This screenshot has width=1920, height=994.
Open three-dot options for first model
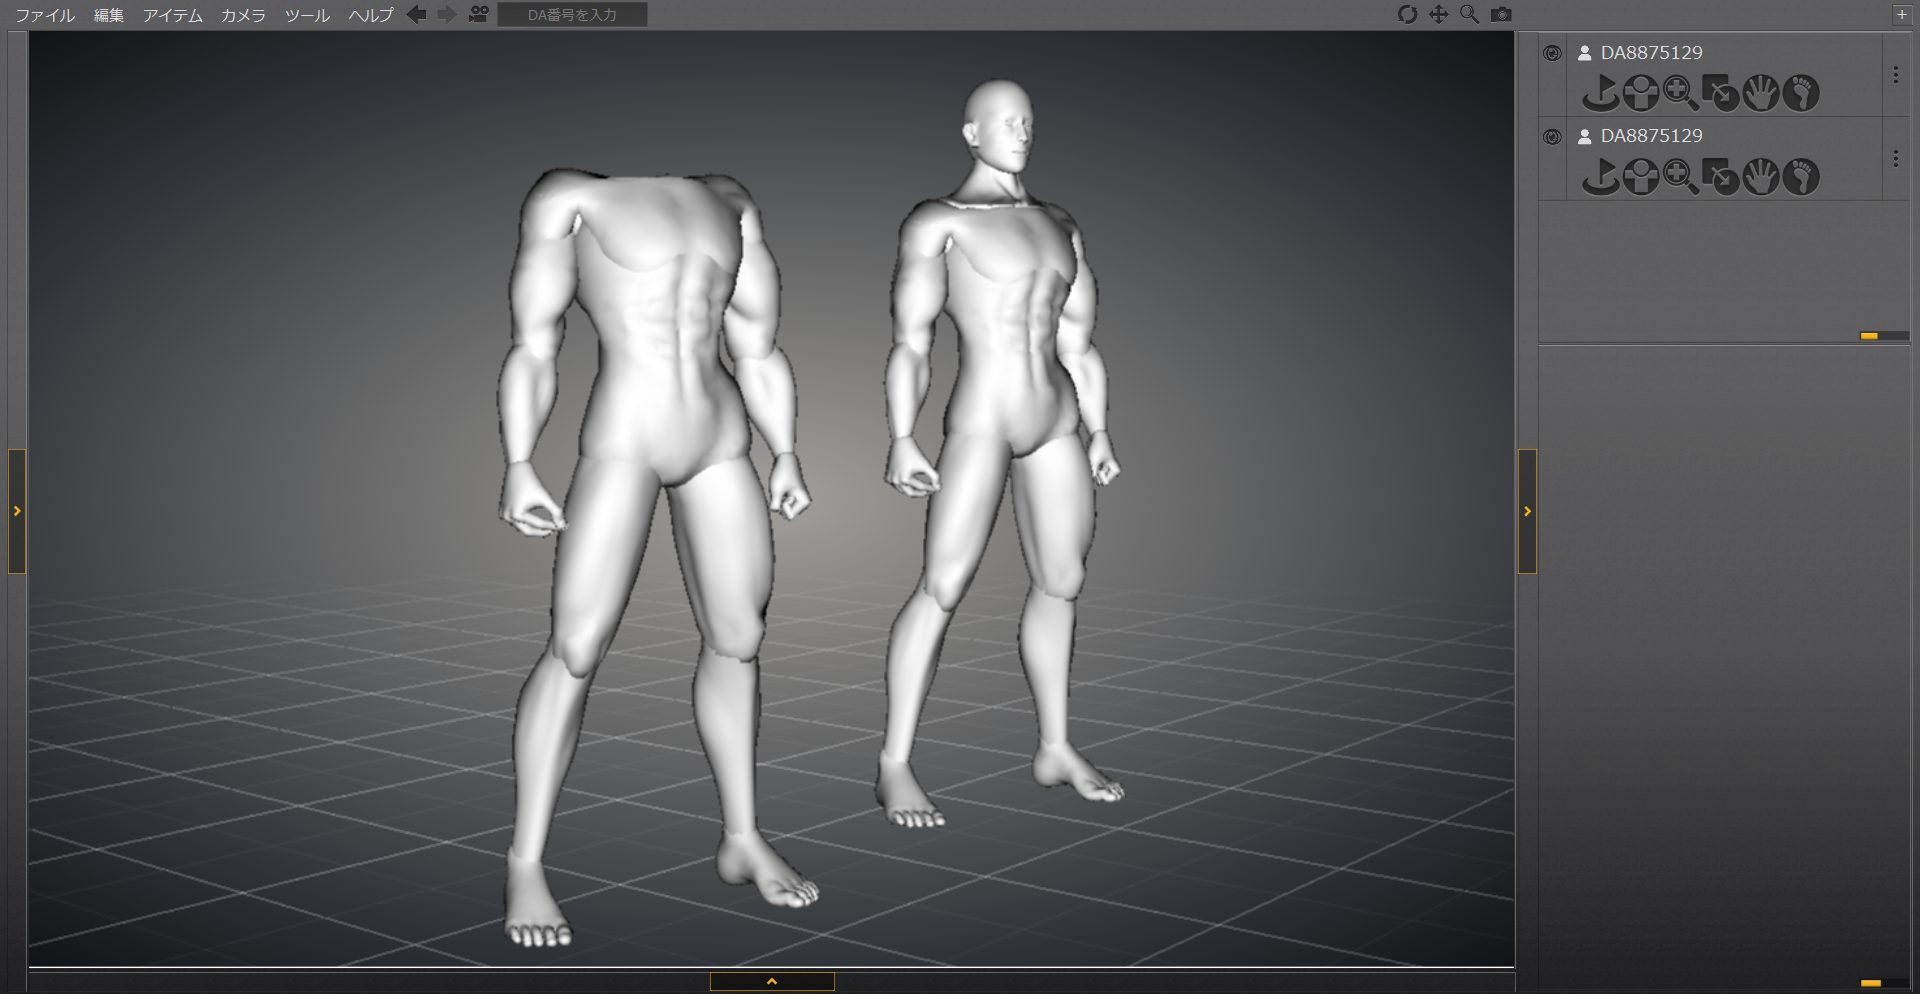tap(1895, 75)
